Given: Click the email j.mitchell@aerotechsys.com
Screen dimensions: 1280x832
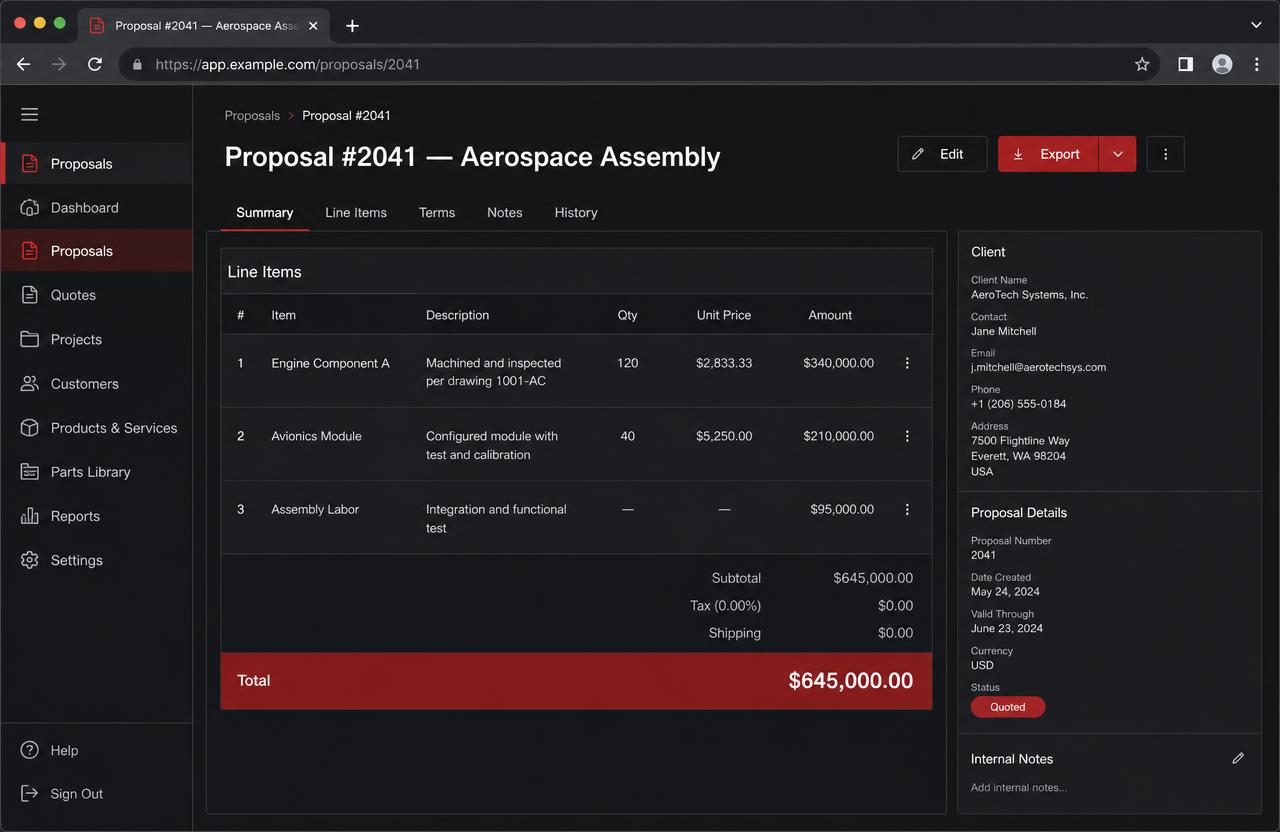Looking at the screenshot, I should point(1038,367).
